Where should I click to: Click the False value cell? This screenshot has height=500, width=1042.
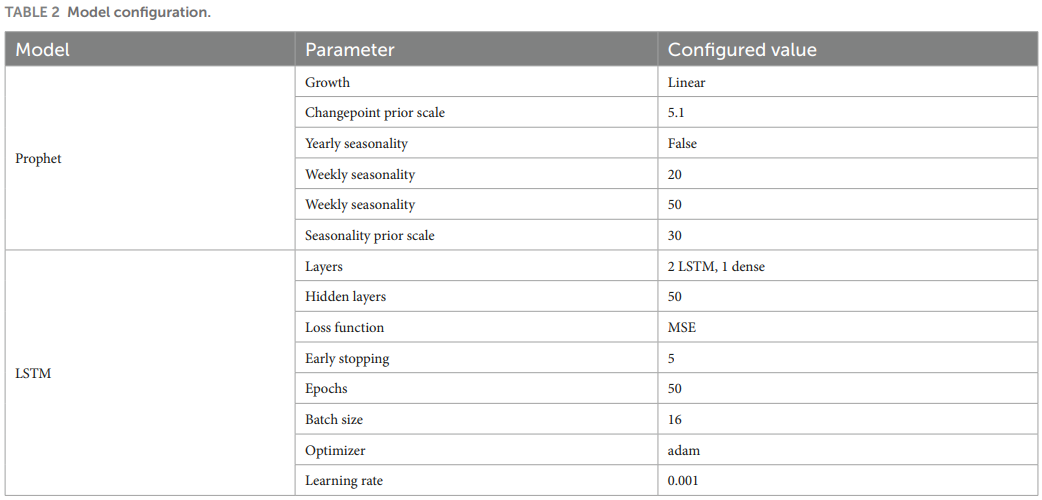coord(847,143)
